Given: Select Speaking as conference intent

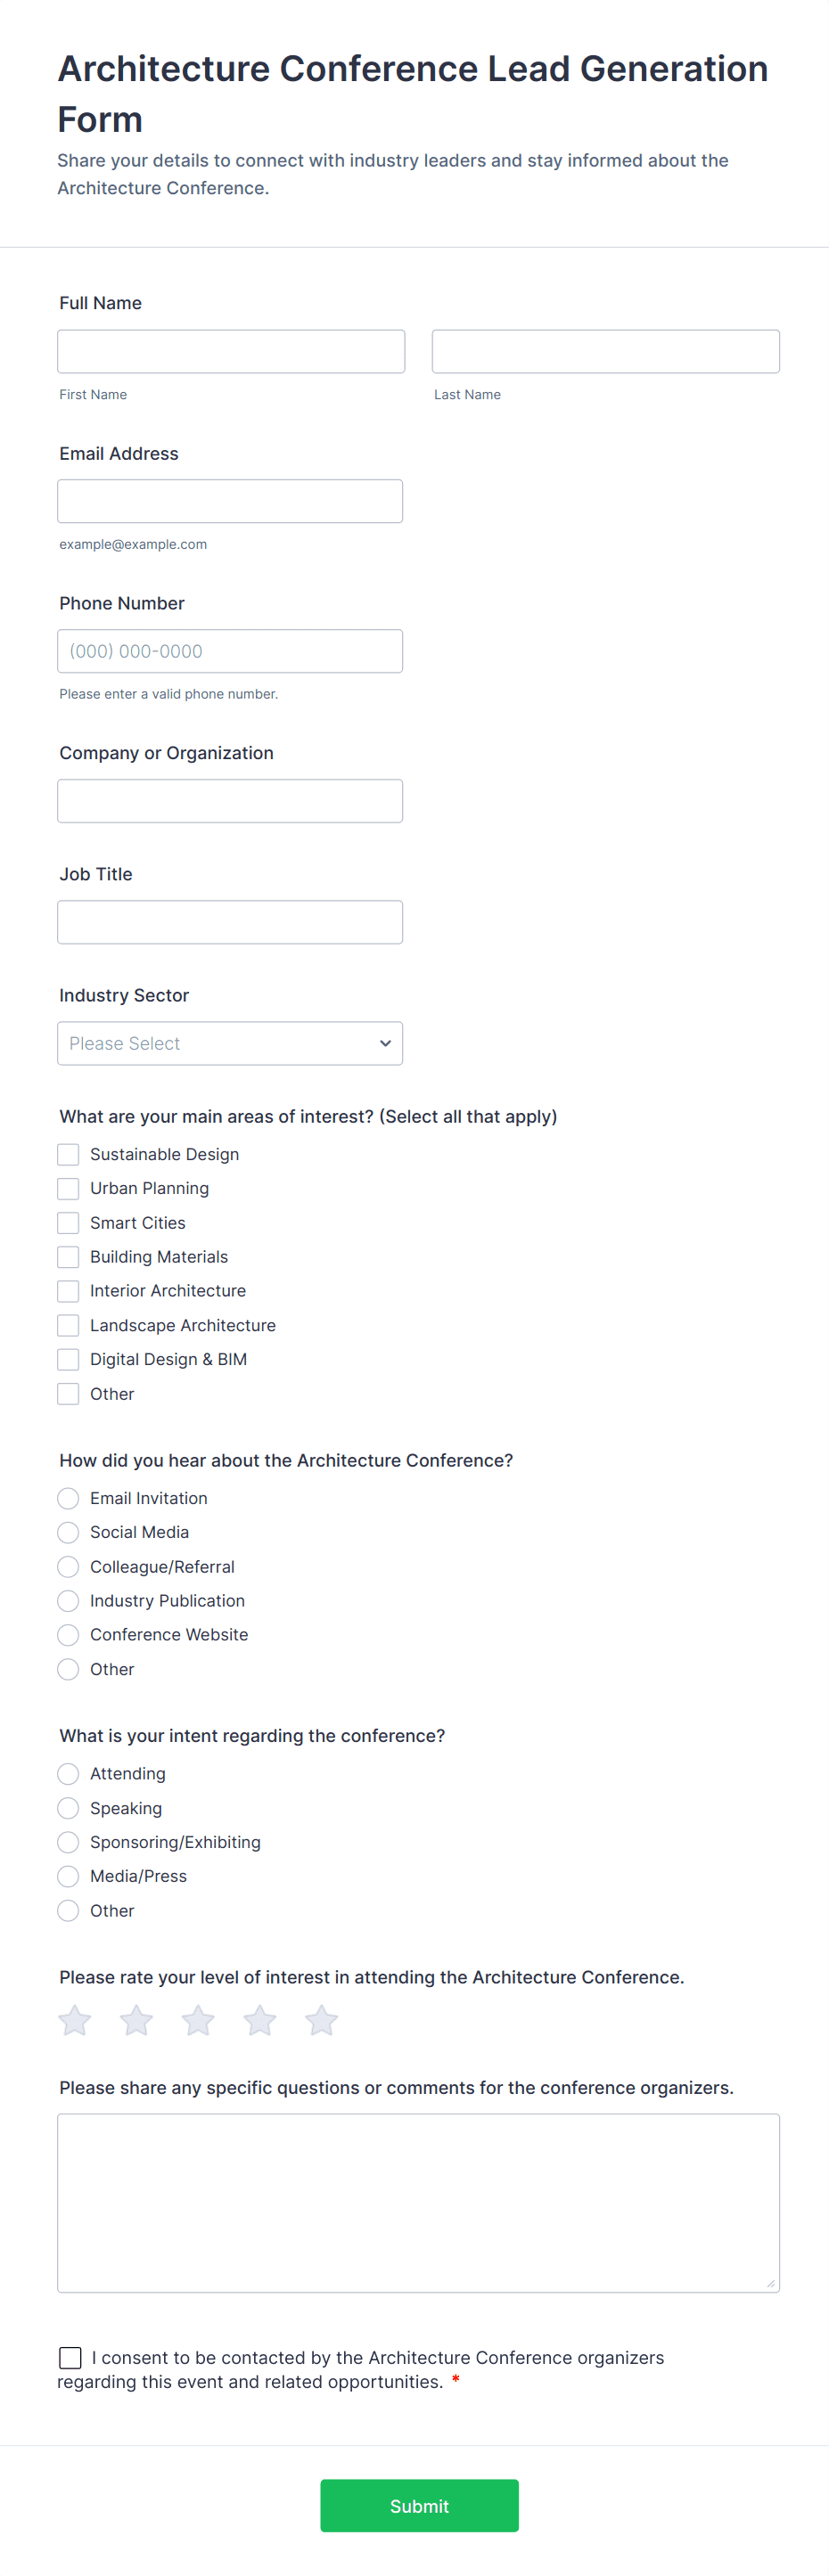Looking at the screenshot, I should tap(68, 1808).
